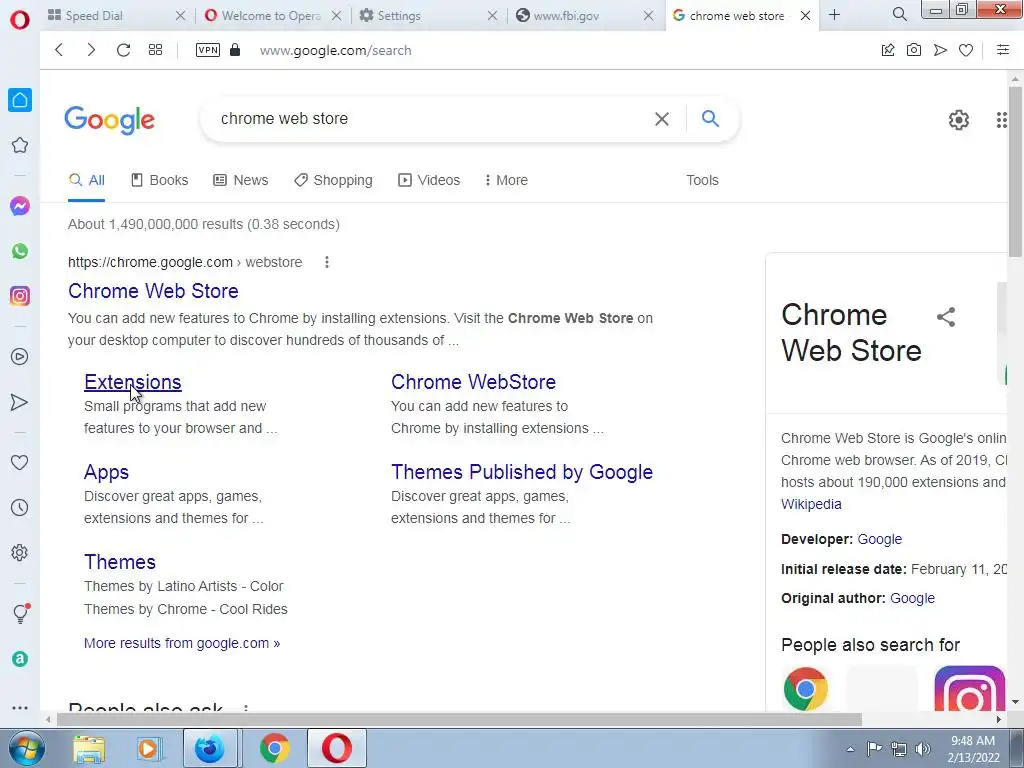1024x768 pixels.
Task: Open the Speed Dial grid button in toolbar
Action: tap(155, 50)
